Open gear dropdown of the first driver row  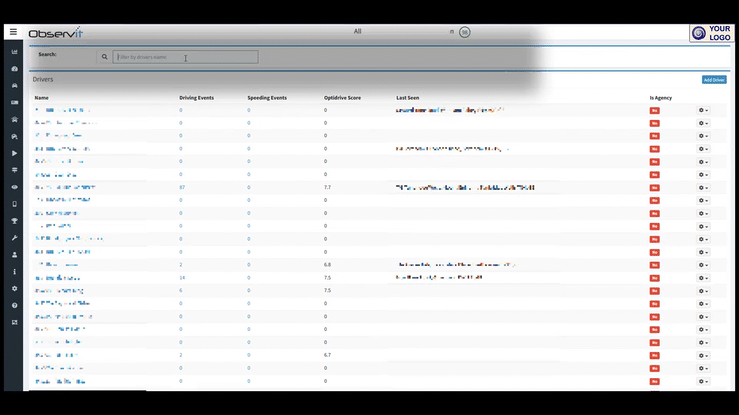coord(703,110)
